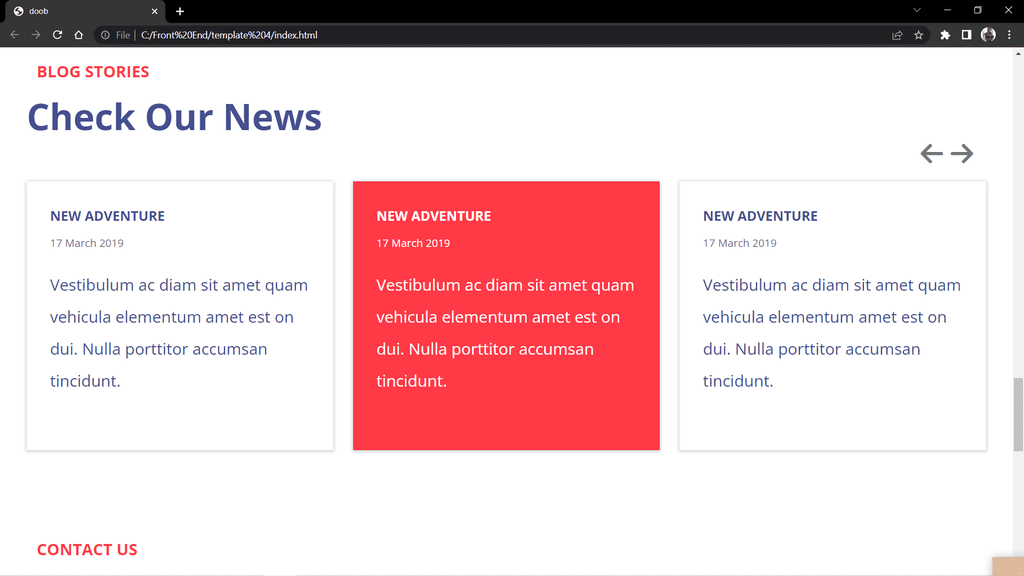Go to the previous blog slide
The image size is (1024, 576).
point(931,153)
